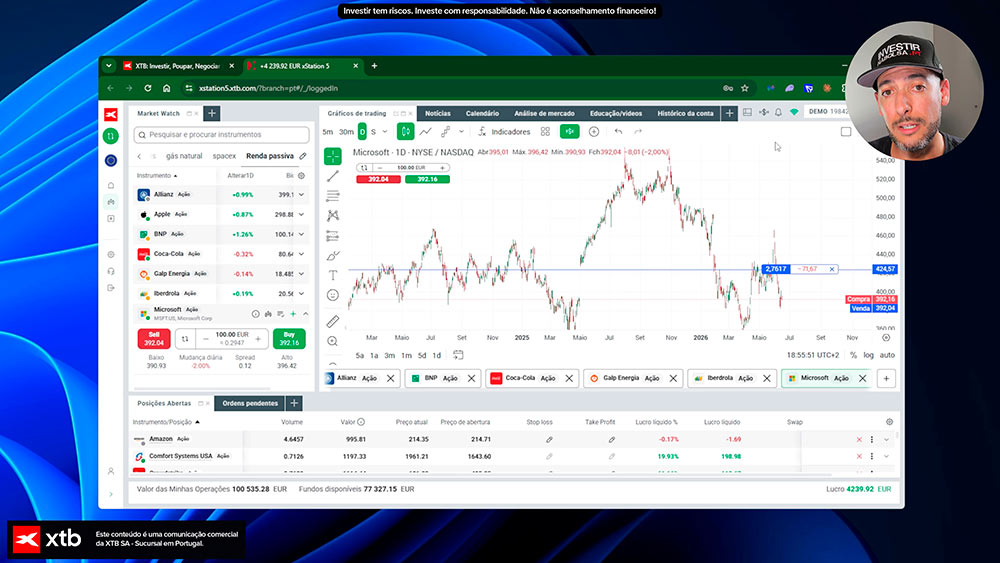Open Microsoft instrument info icon
1000x563 pixels.
pyautogui.click(x=256, y=314)
